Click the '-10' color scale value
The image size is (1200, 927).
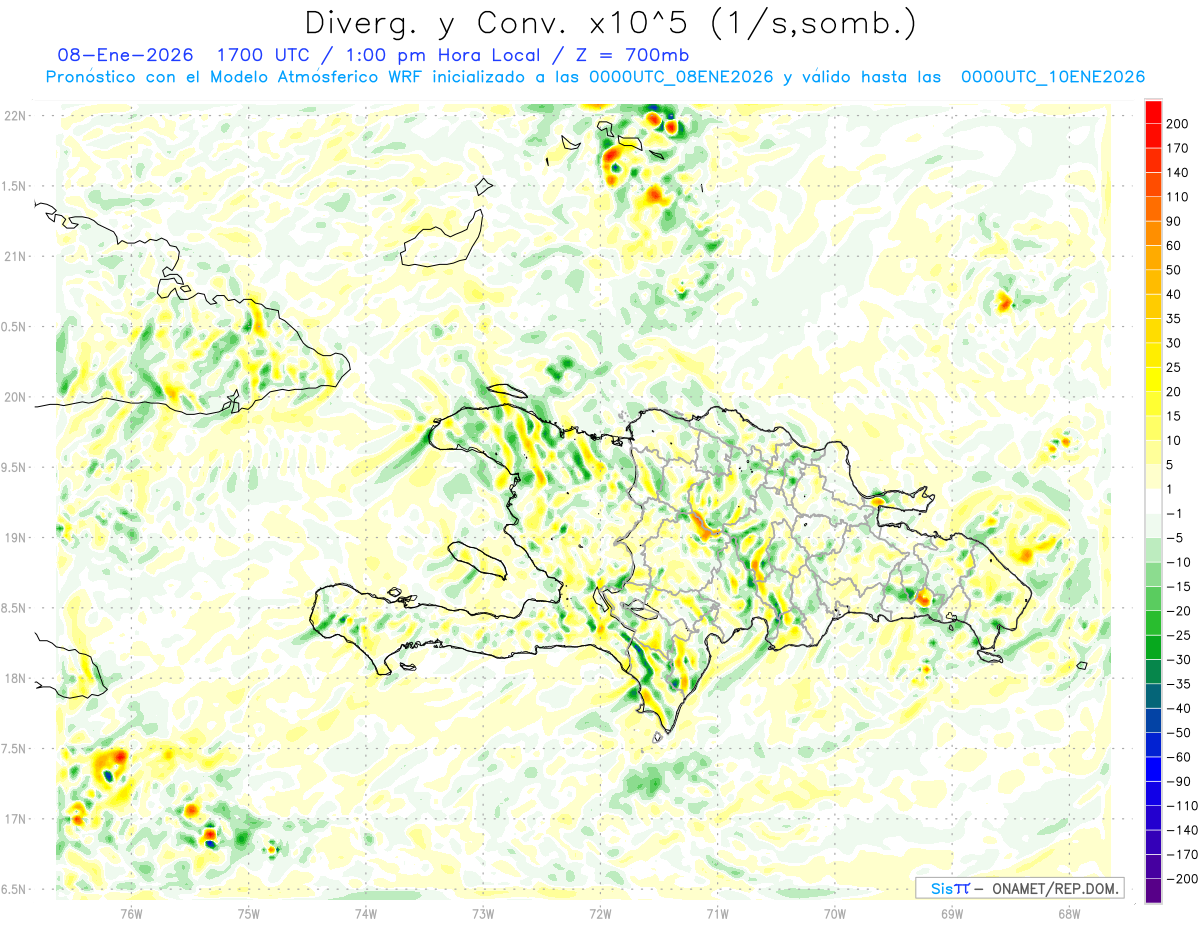[1178, 562]
